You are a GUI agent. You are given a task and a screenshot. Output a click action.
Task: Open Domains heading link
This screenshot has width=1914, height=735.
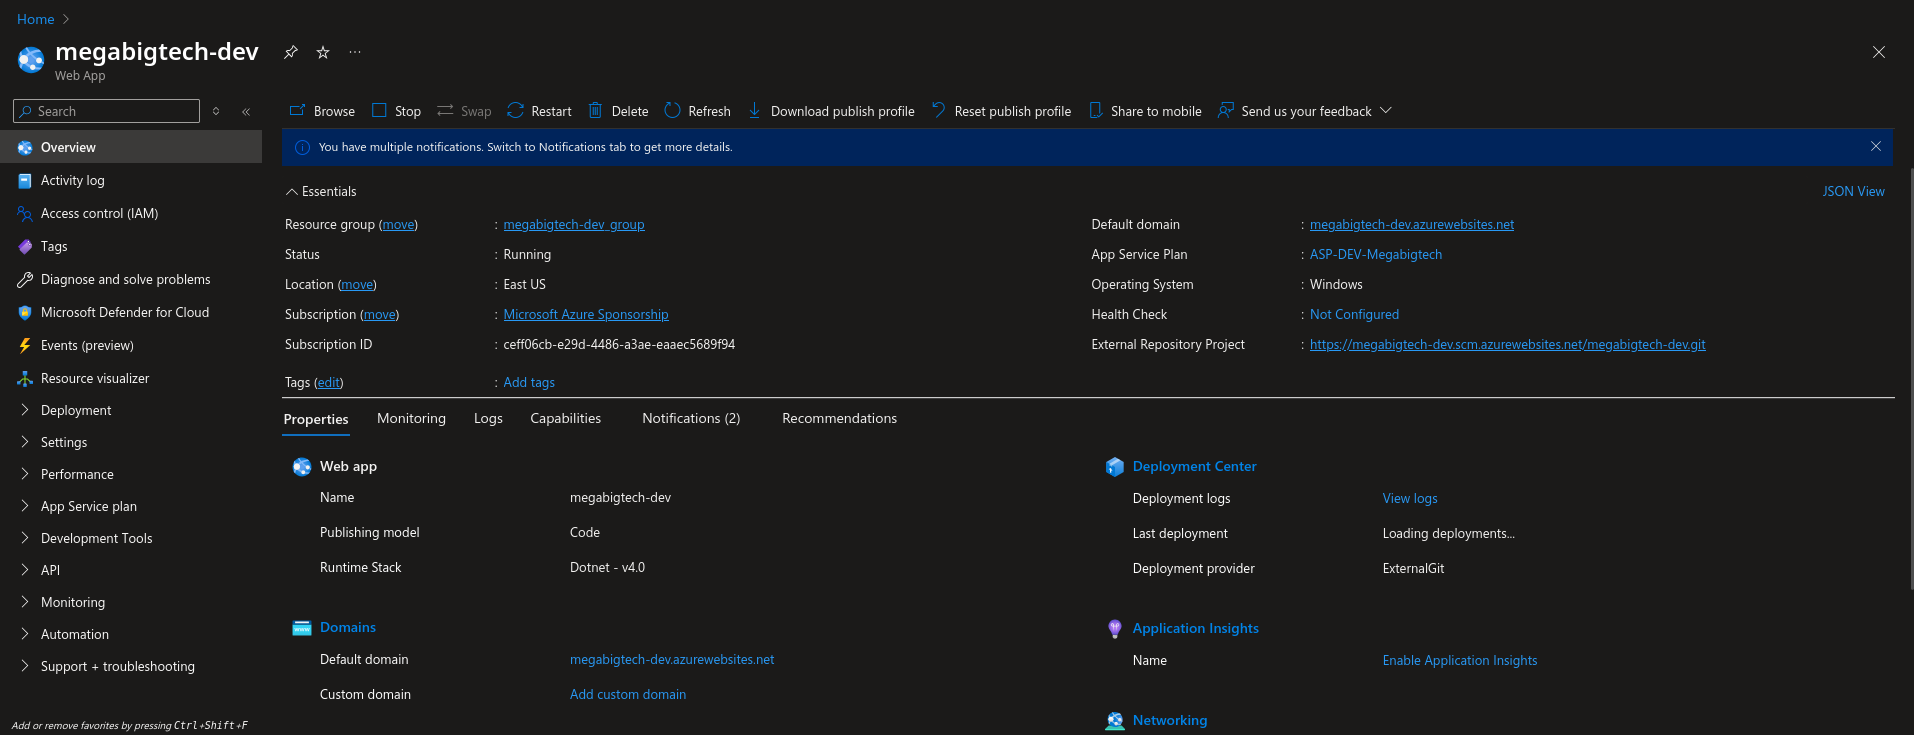click(348, 627)
